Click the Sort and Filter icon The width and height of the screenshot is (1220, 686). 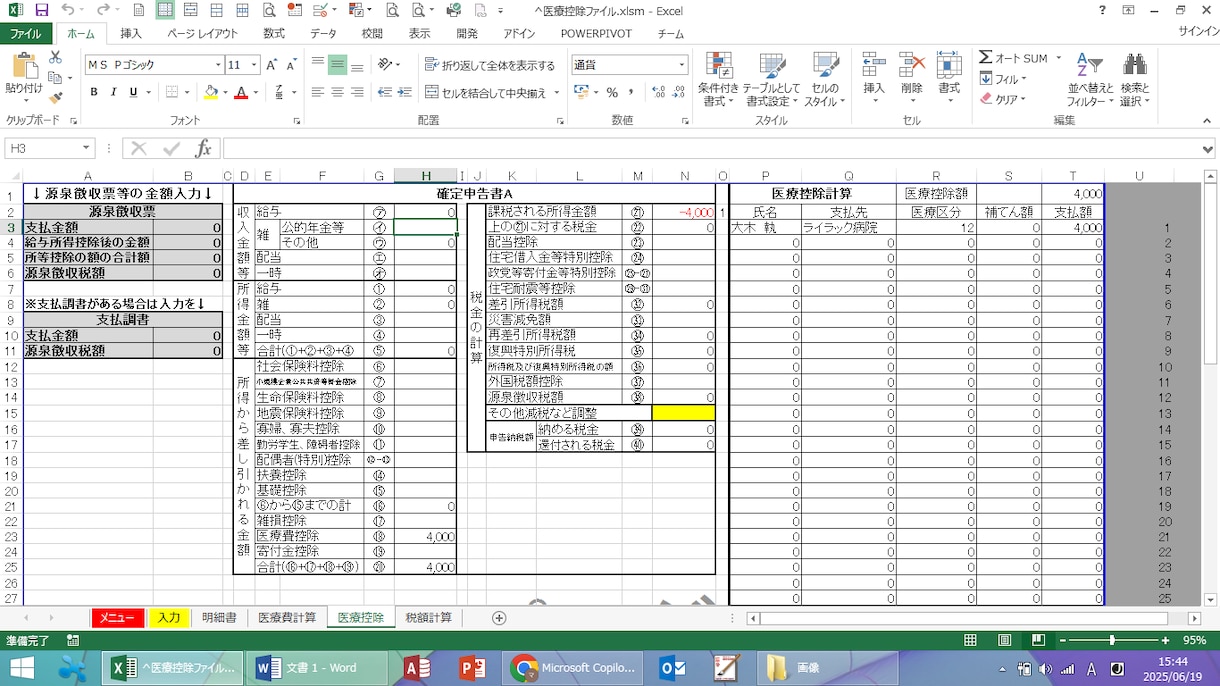1088,64
